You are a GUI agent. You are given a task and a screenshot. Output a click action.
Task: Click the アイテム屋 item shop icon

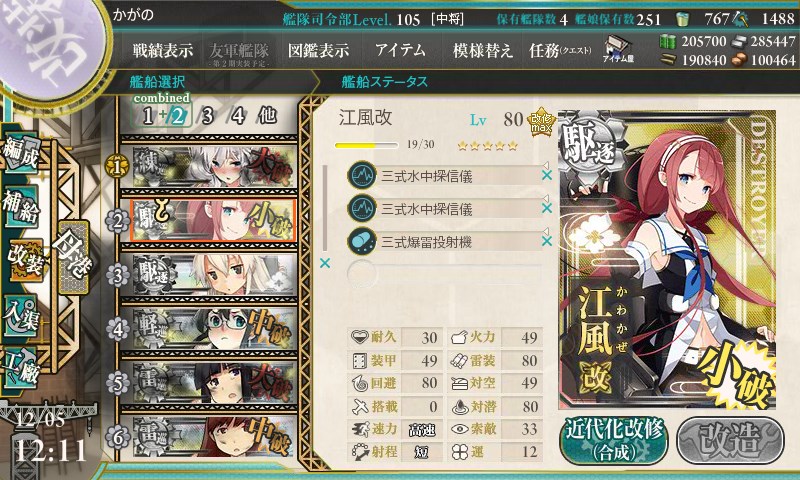coord(618,49)
